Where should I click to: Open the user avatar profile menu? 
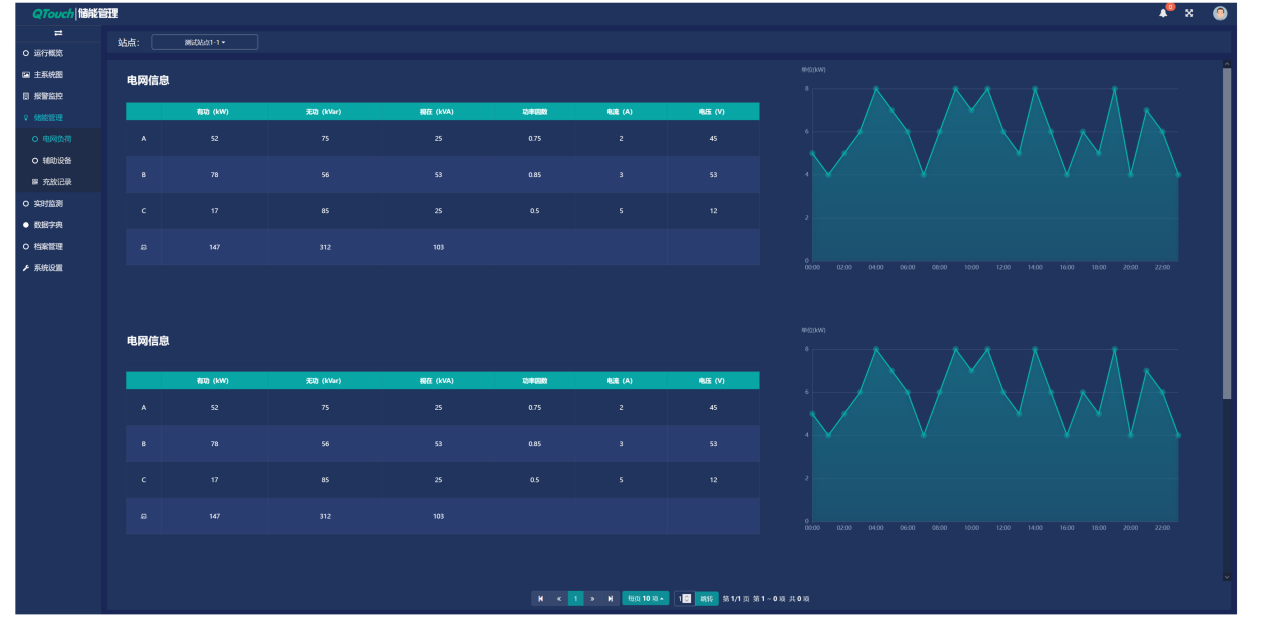(1219, 13)
